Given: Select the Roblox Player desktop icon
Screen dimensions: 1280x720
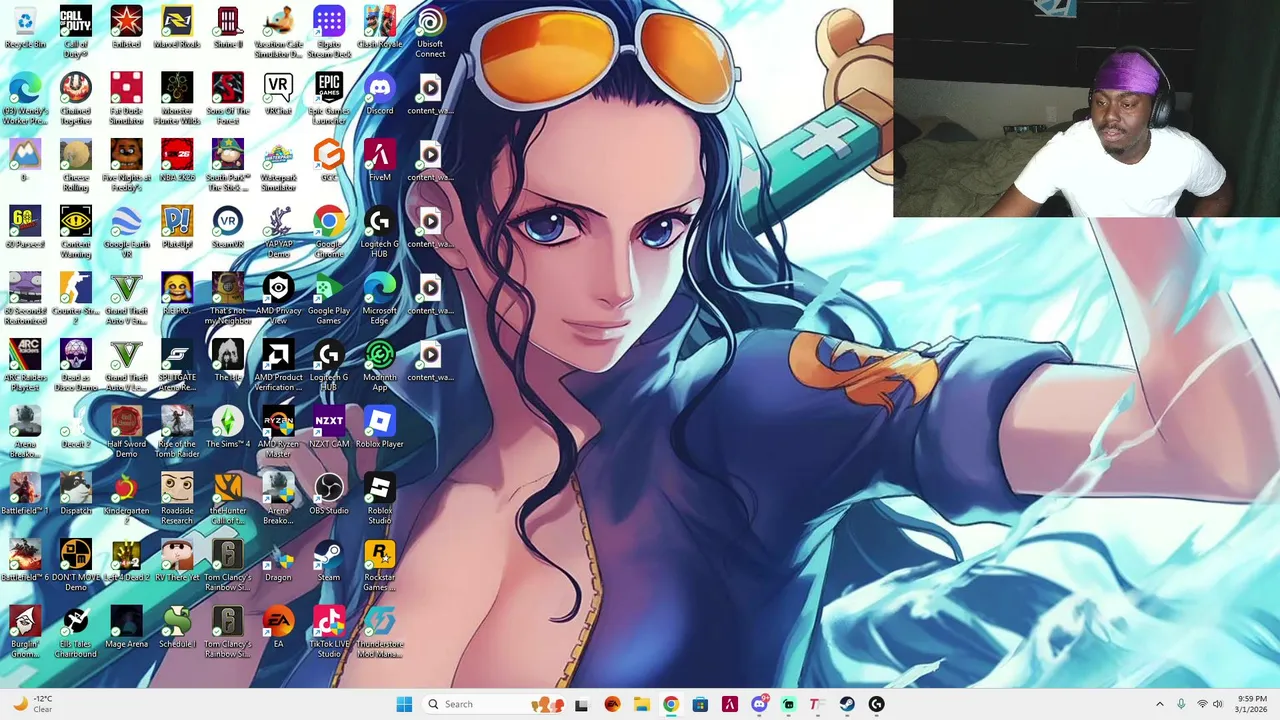Looking at the screenshot, I should tap(379, 428).
